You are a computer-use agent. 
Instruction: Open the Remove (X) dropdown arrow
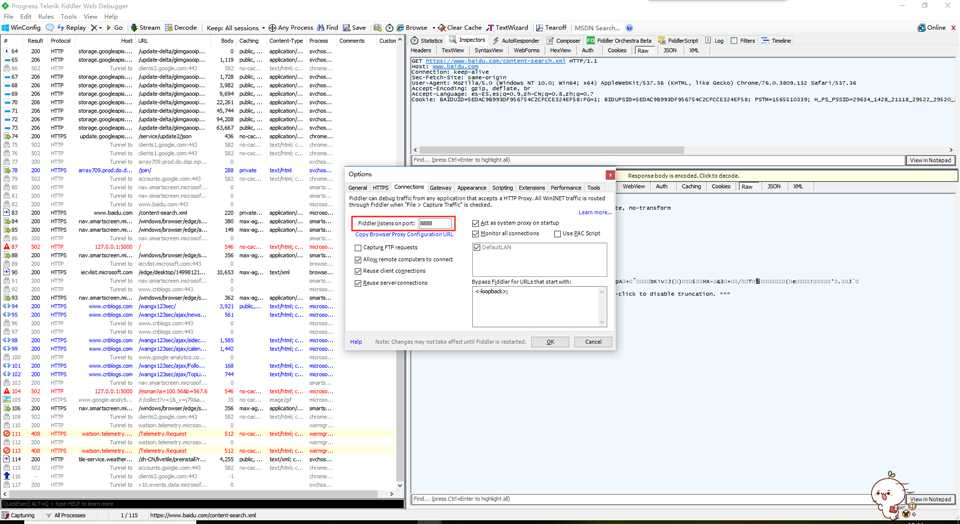100,28
